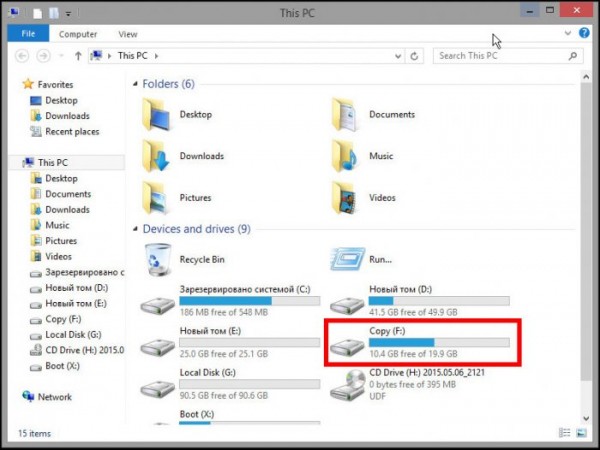Viewport: 600px width, 450px height.
Task: Click This PC in the address breadcrumb
Action: click(x=132, y=56)
